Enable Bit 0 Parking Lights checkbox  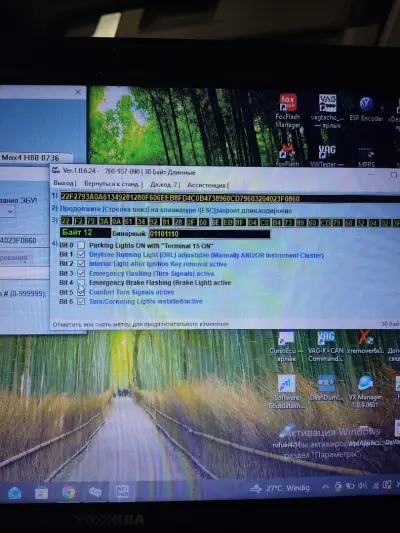[81, 245]
